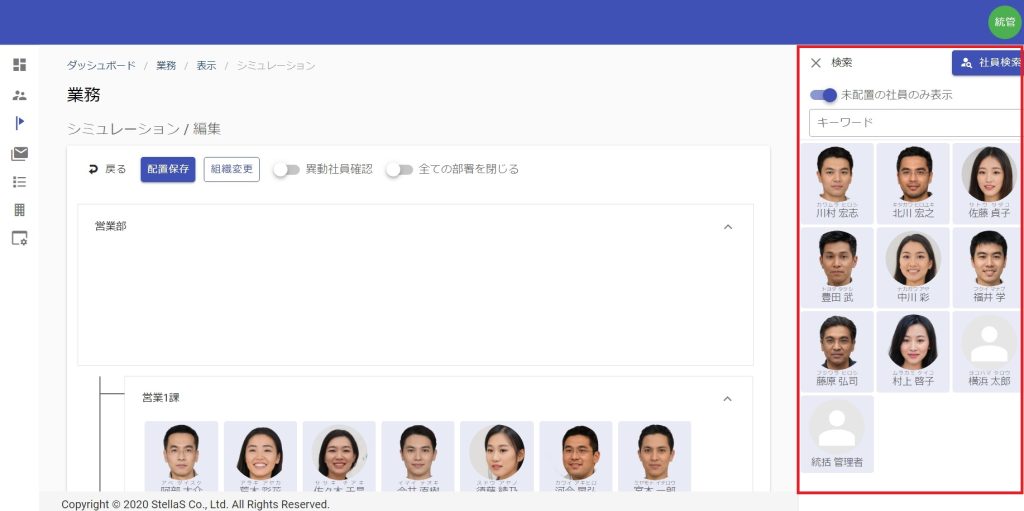The image size is (1024, 511).
Task: Close the search panel with X icon
Action: pyautogui.click(x=816, y=63)
